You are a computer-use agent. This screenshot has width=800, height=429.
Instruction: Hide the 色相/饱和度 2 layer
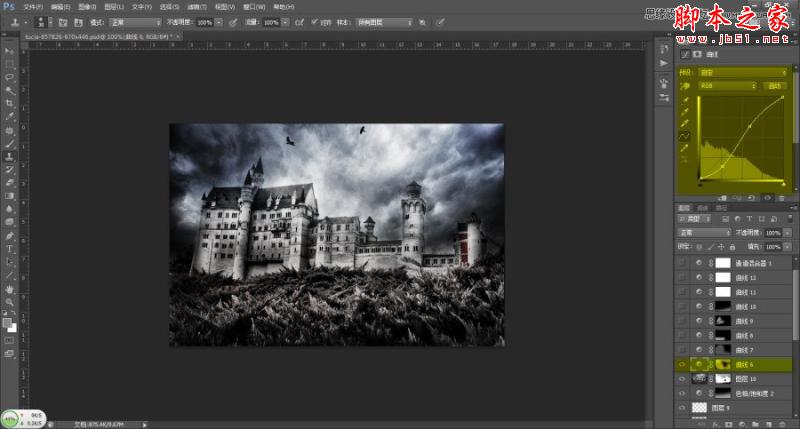(682, 393)
